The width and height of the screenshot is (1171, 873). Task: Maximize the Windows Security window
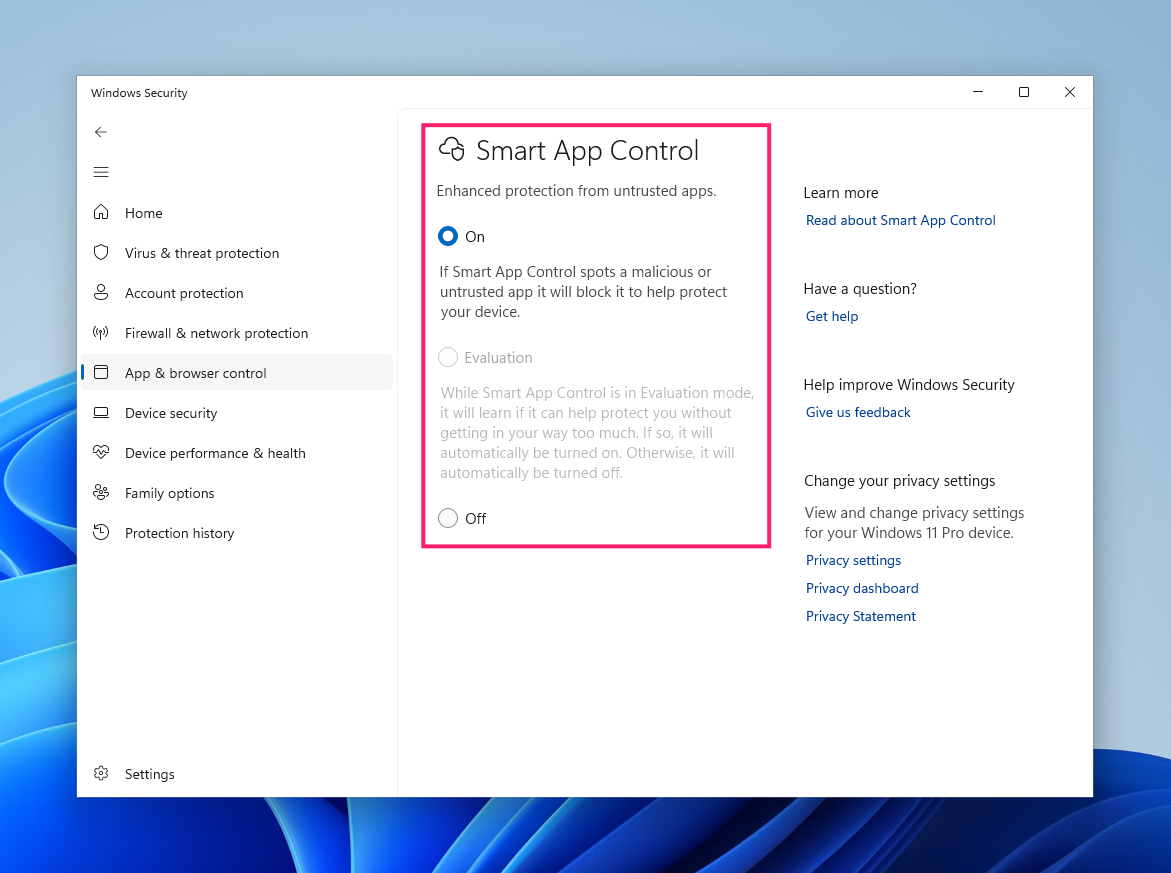tap(1024, 92)
